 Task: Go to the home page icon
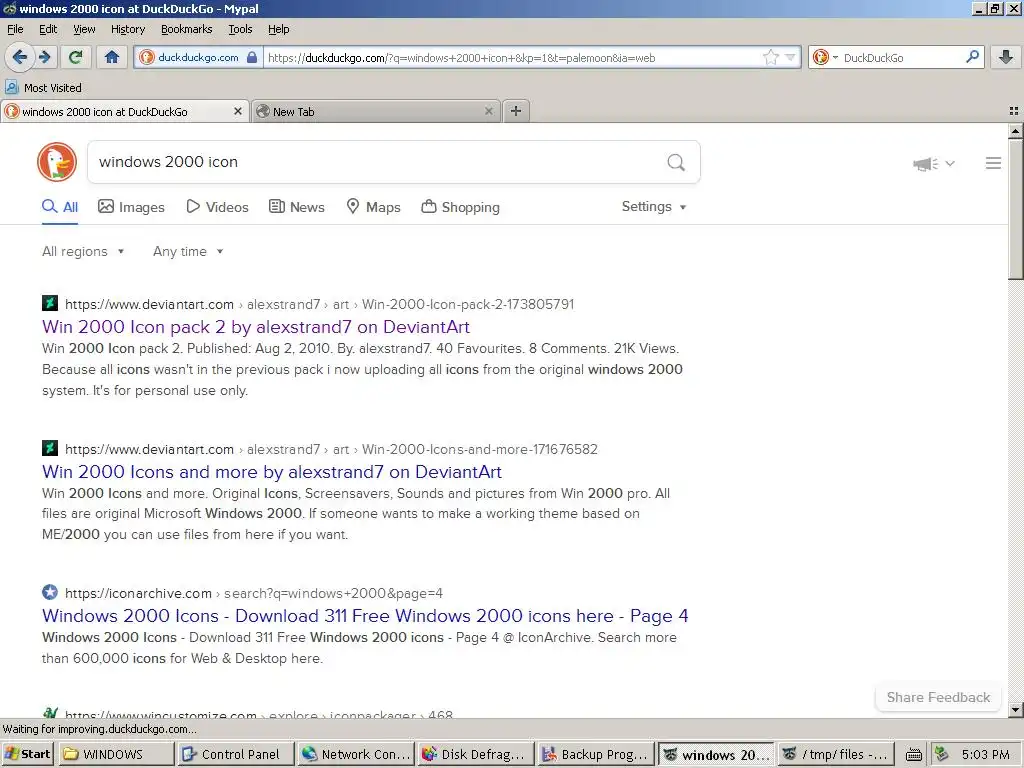click(112, 57)
